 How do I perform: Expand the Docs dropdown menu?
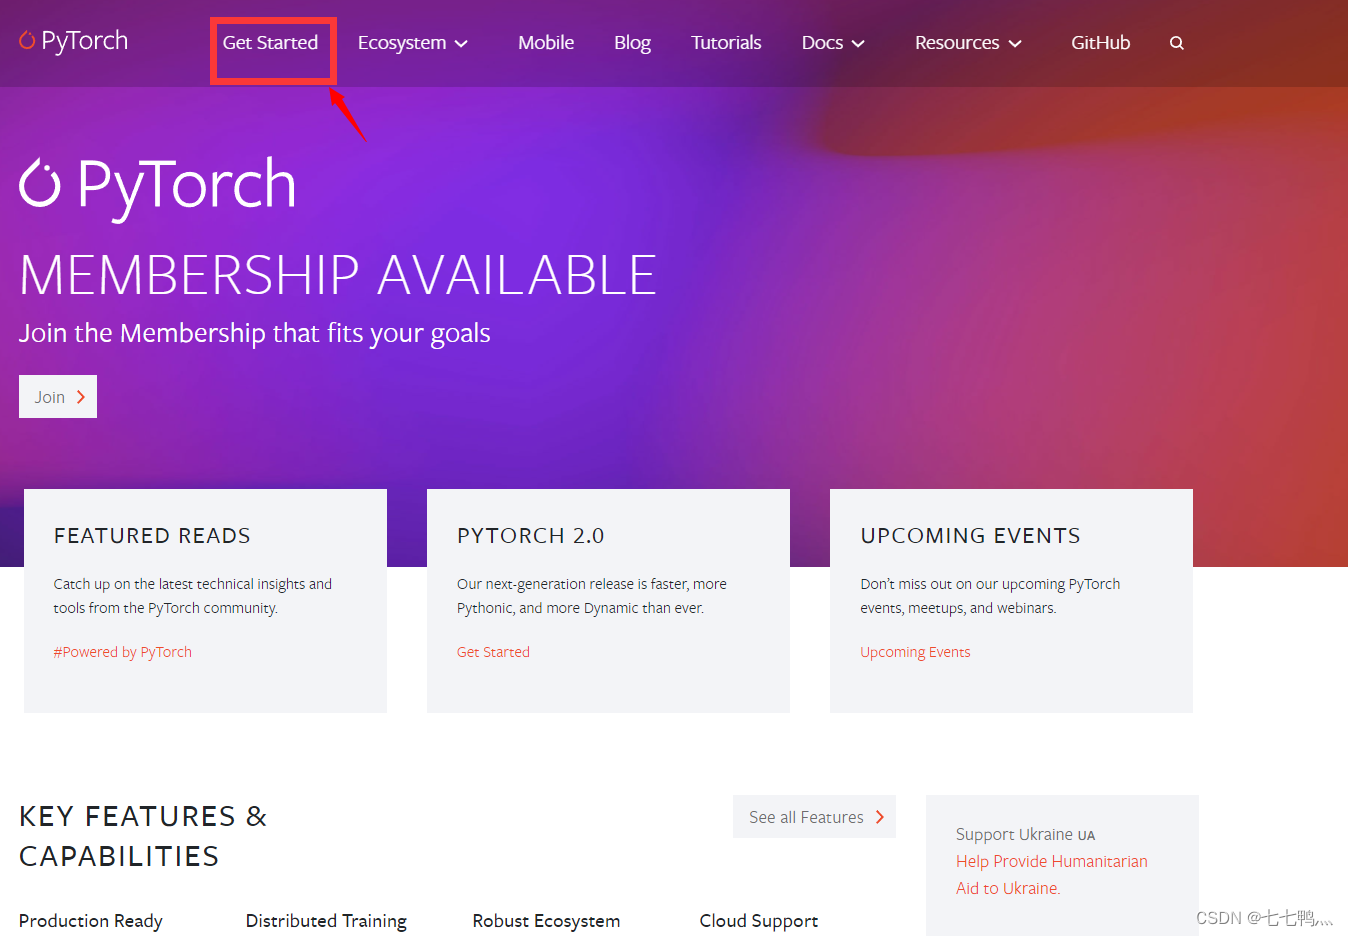[x=833, y=43]
